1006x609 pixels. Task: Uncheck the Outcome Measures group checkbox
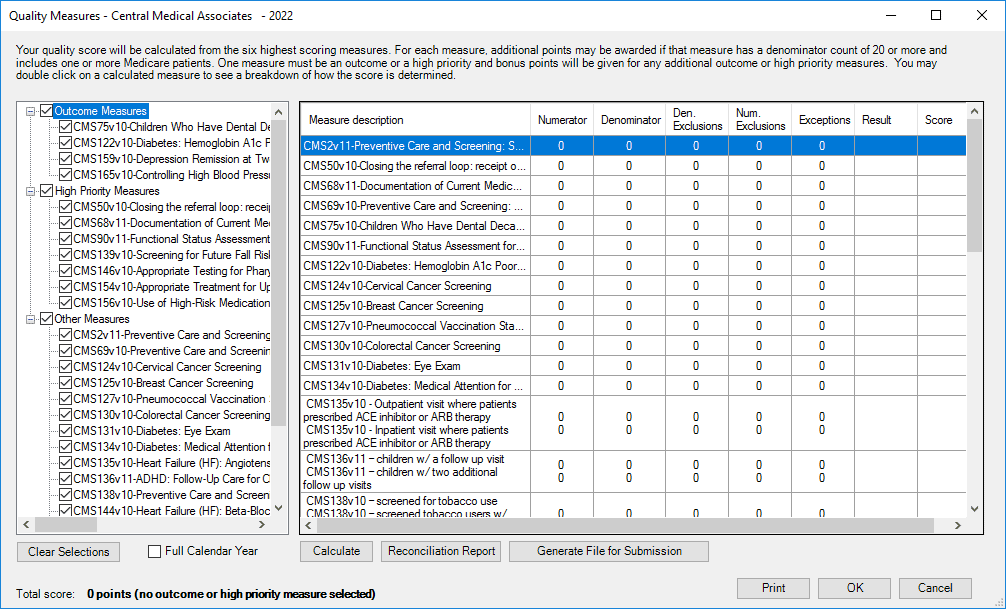46,111
